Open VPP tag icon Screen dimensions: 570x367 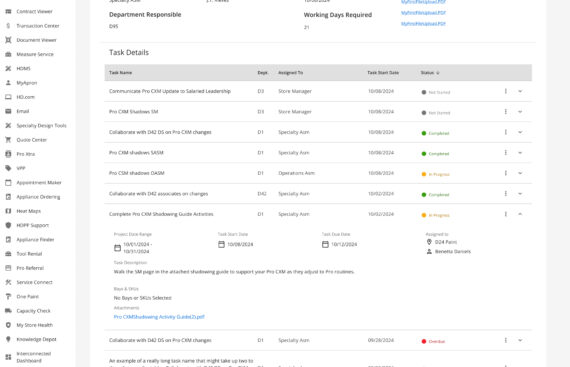(8, 168)
